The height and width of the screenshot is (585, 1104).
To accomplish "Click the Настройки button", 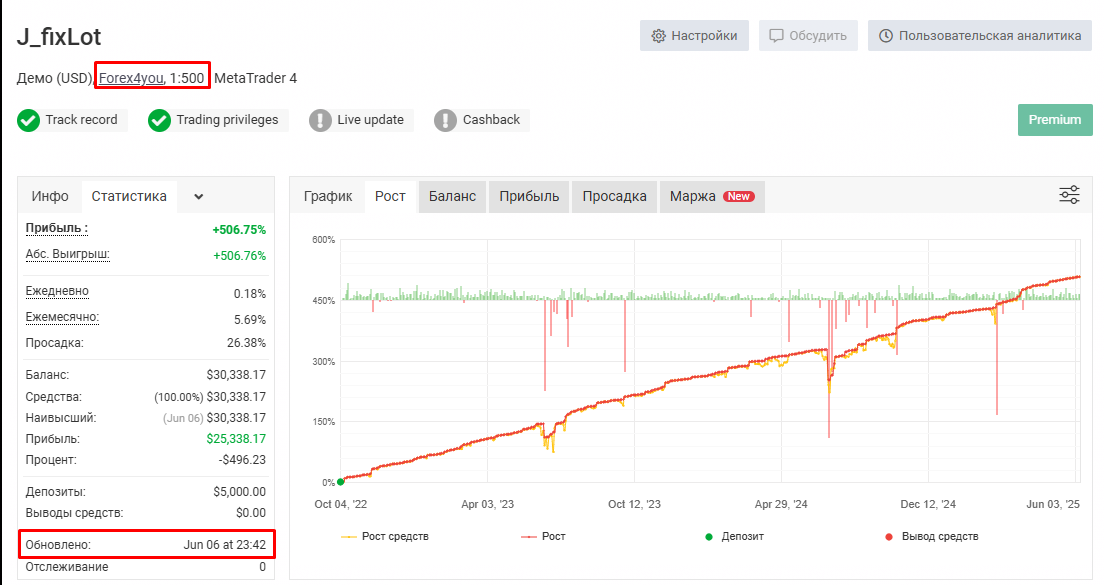I will [x=694, y=36].
